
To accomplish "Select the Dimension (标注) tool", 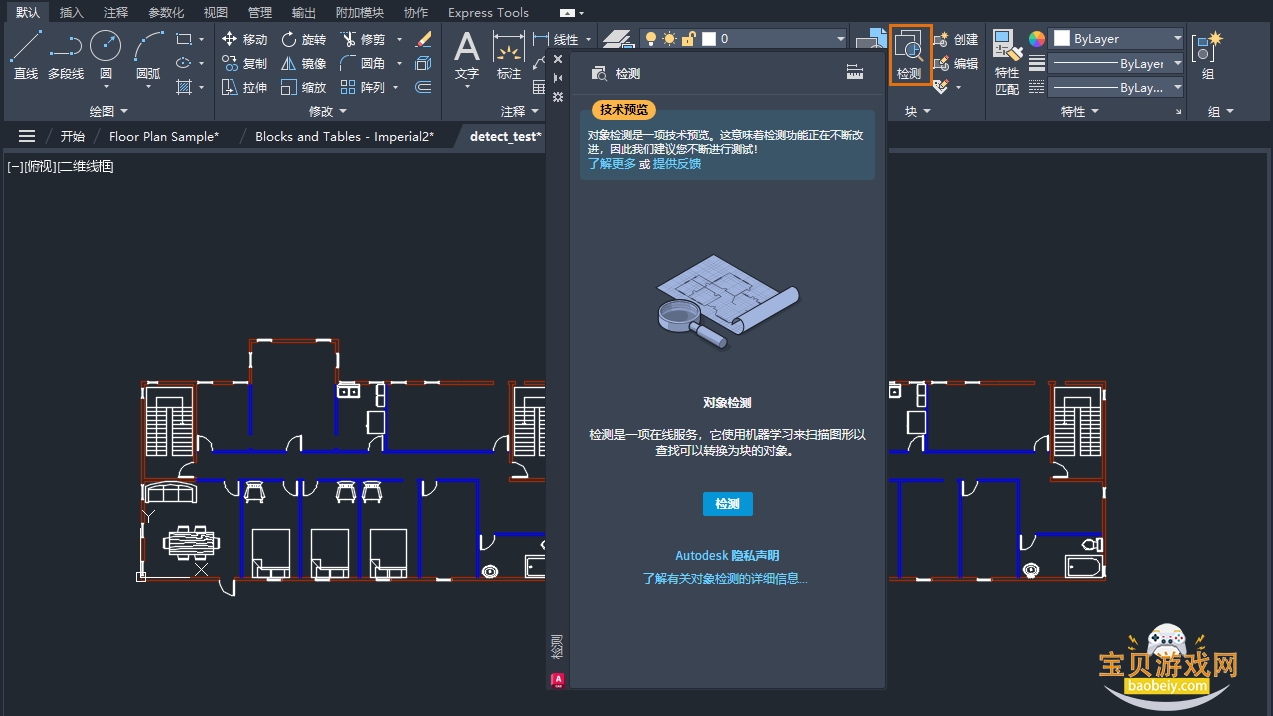I will [x=509, y=55].
